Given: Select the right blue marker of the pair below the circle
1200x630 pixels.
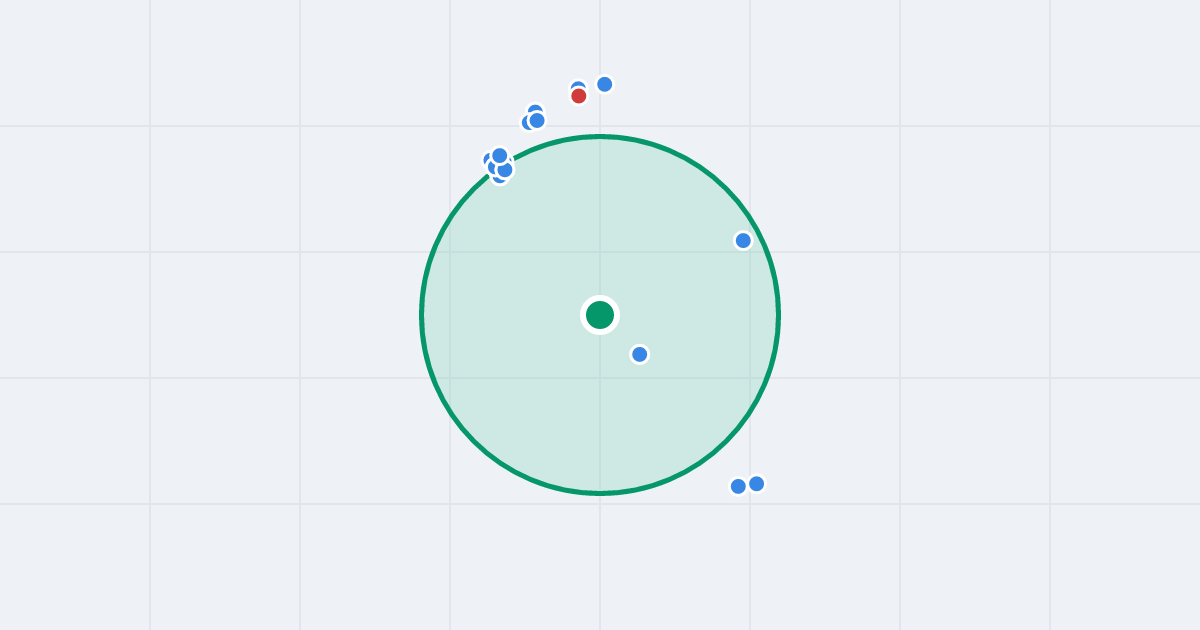Looking at the screenshot, I should 757,484.
